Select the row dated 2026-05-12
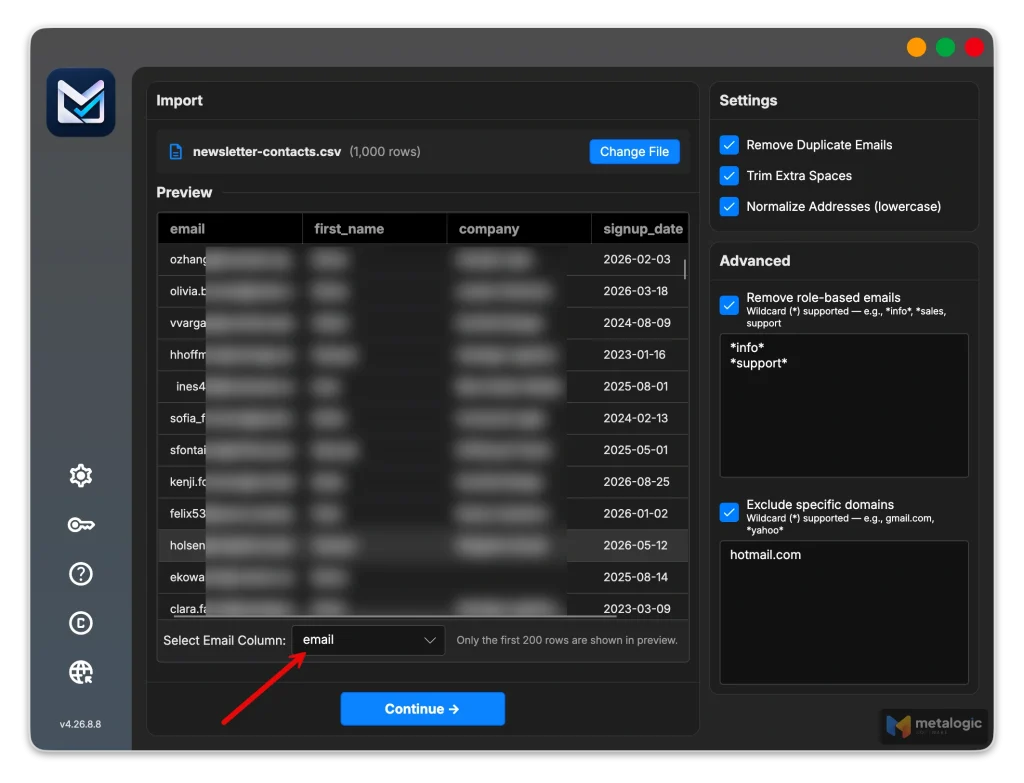The width and height of the screenshot is (1024, 783). [423, 545]
